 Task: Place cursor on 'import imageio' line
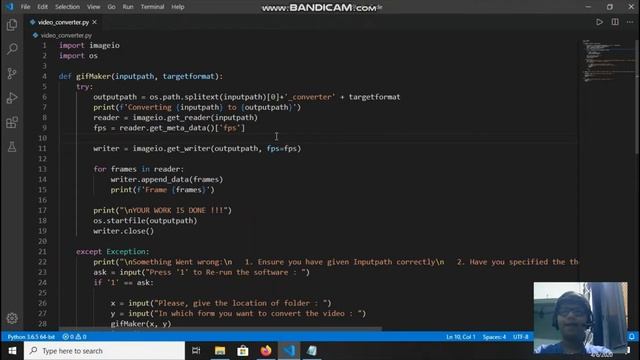[x=89, y=45]
